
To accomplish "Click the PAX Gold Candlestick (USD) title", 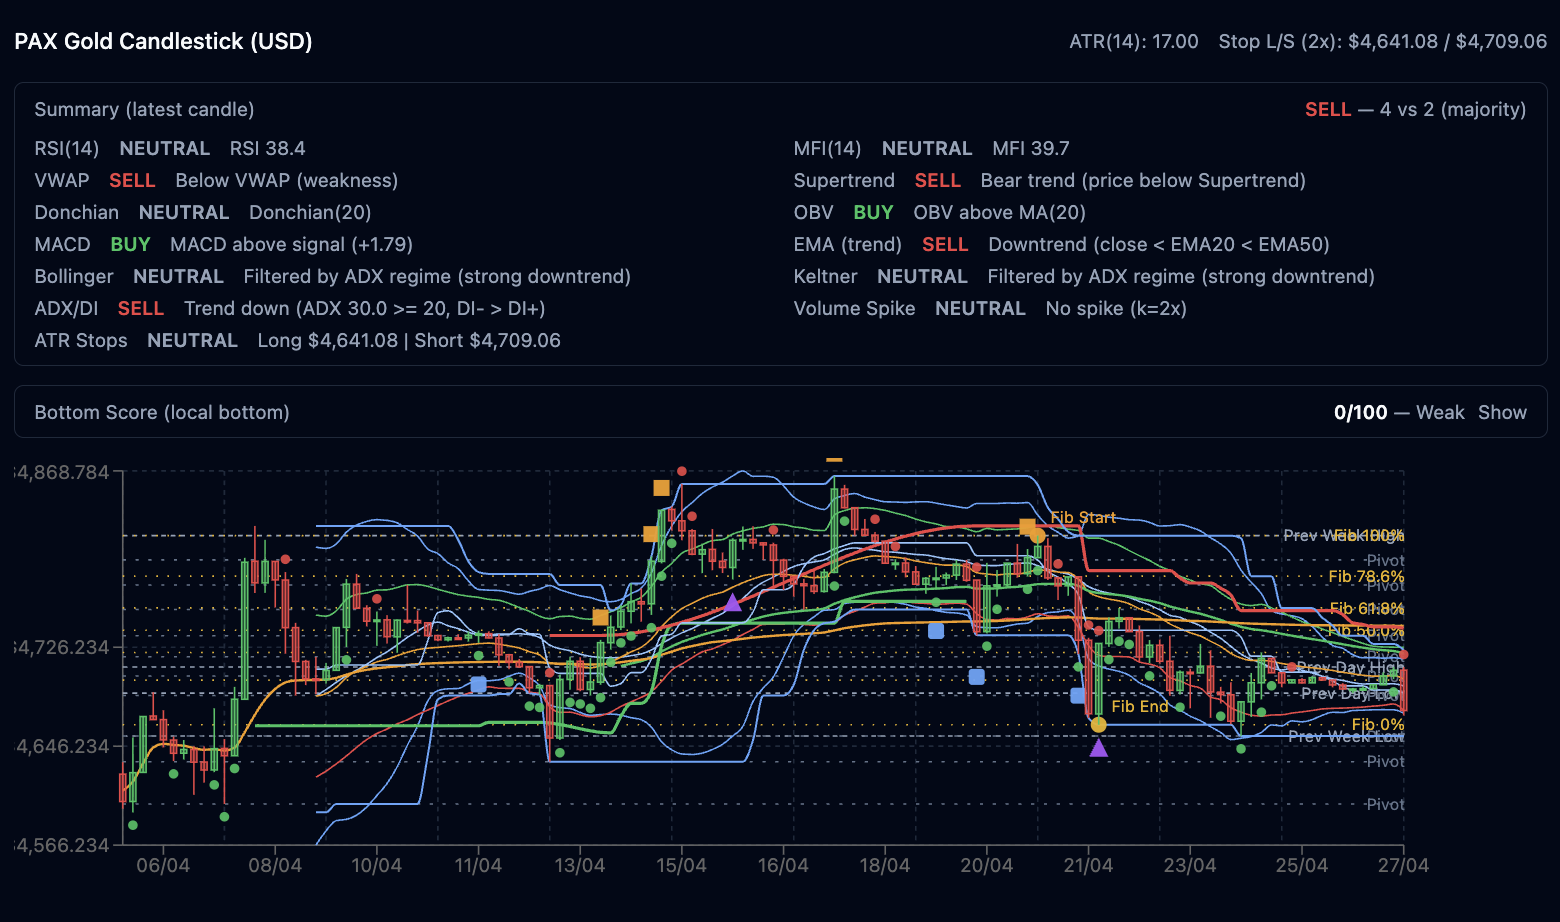I will pyautogui.click(x=163, y=41).
